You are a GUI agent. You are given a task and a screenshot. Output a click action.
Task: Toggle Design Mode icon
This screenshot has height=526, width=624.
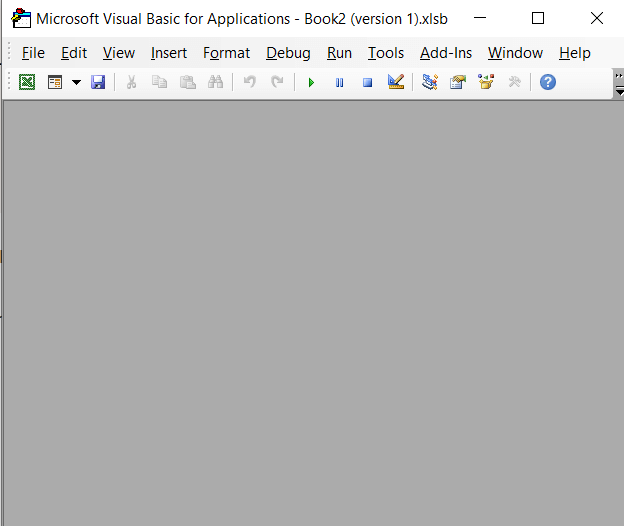(396, 82)
